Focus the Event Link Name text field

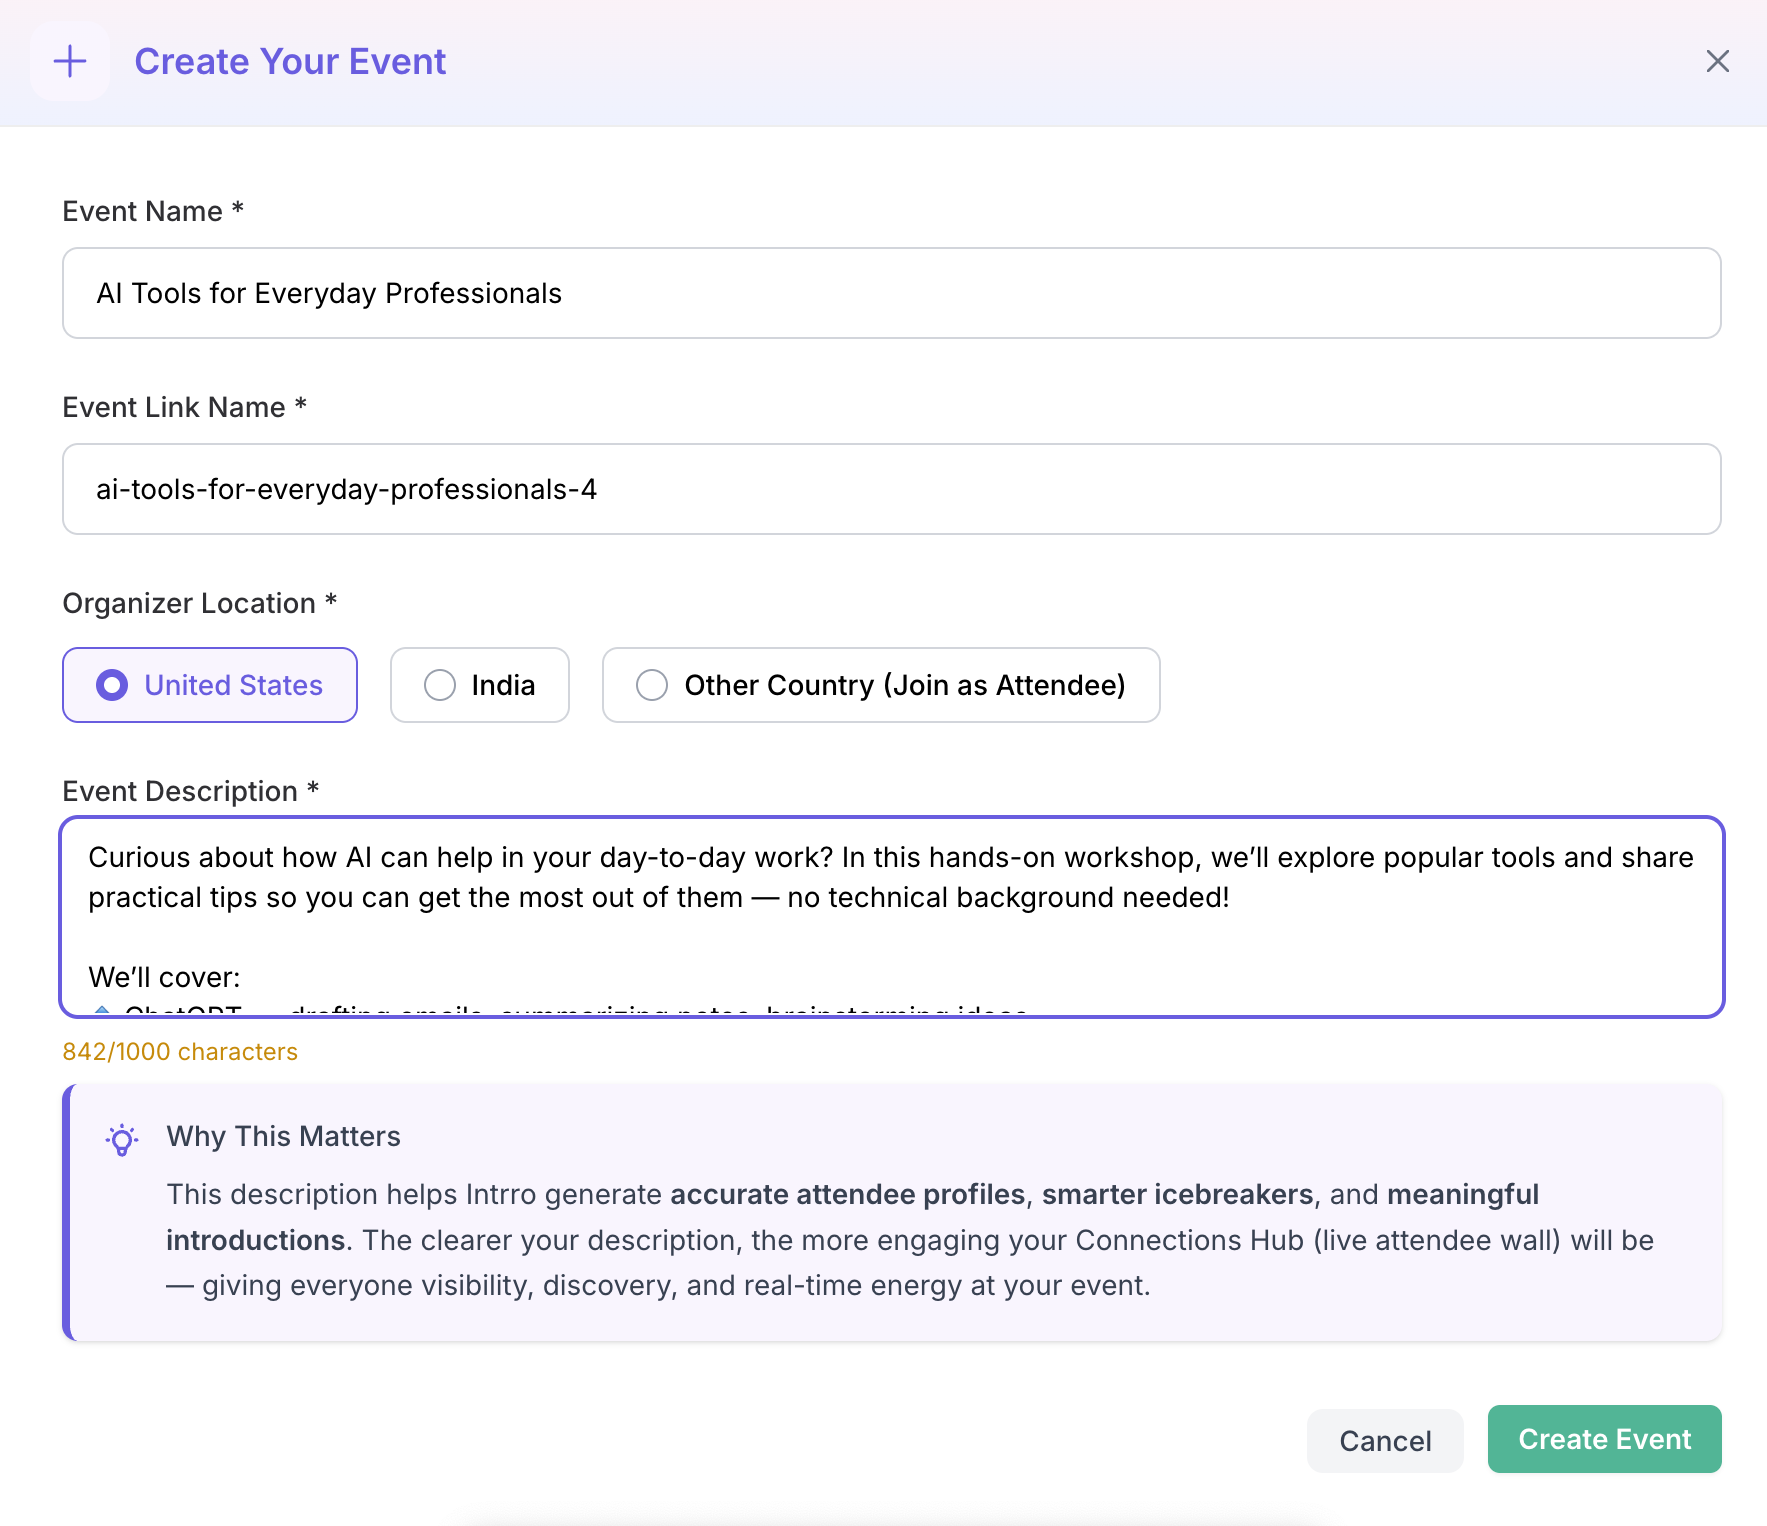(890, 489)
